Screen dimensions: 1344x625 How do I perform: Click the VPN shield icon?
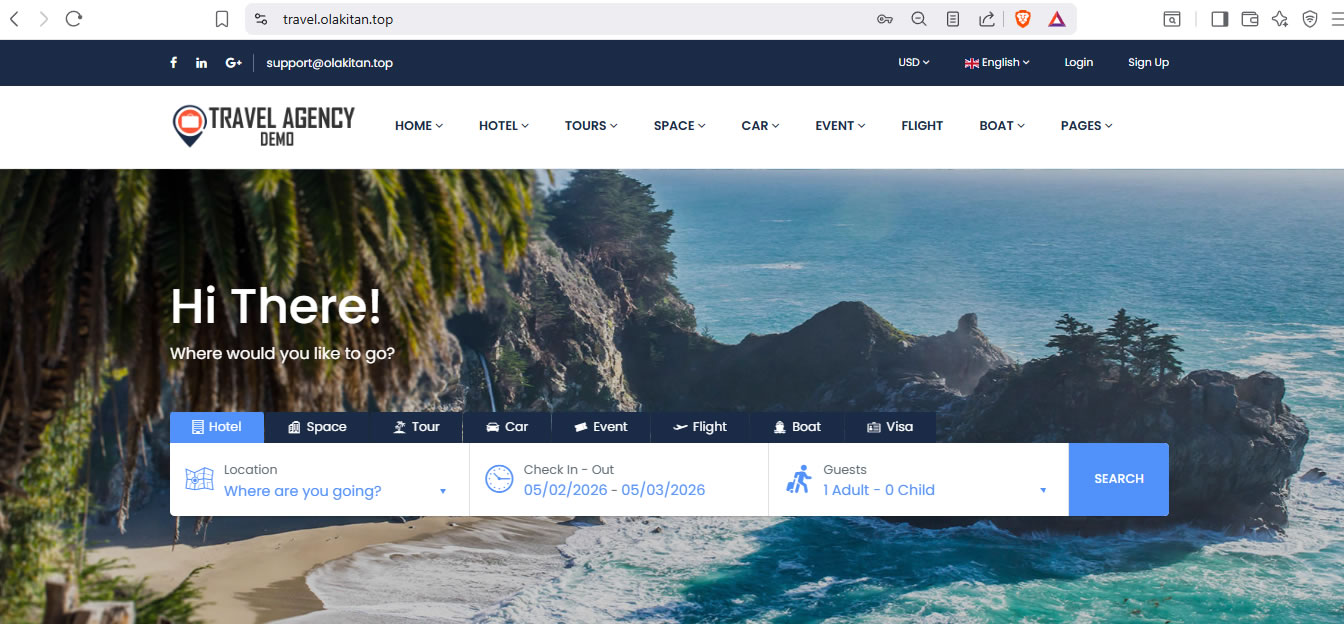(x=1310, y=19)
